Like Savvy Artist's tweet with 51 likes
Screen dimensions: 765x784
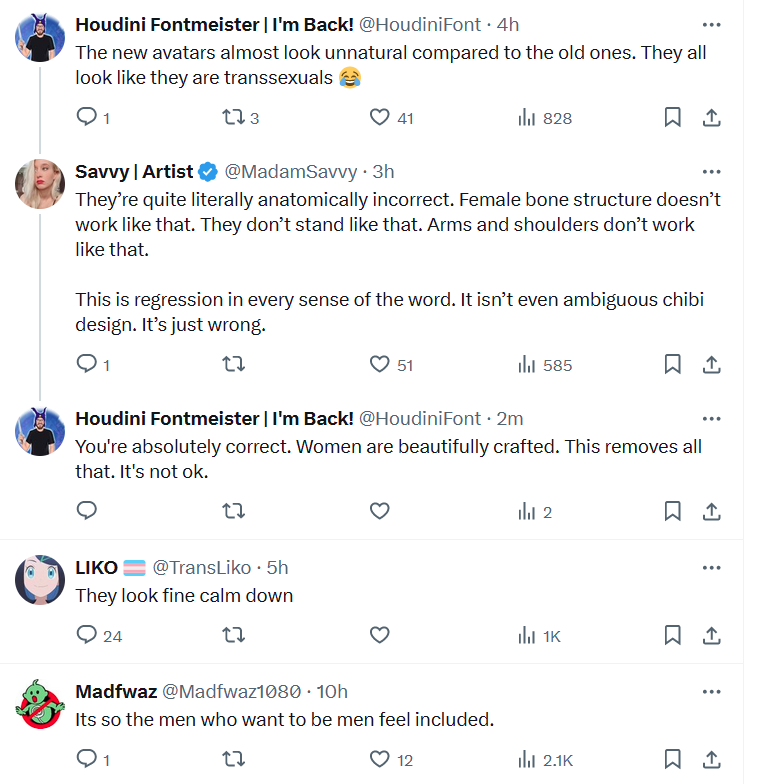(x=391, y=364)
